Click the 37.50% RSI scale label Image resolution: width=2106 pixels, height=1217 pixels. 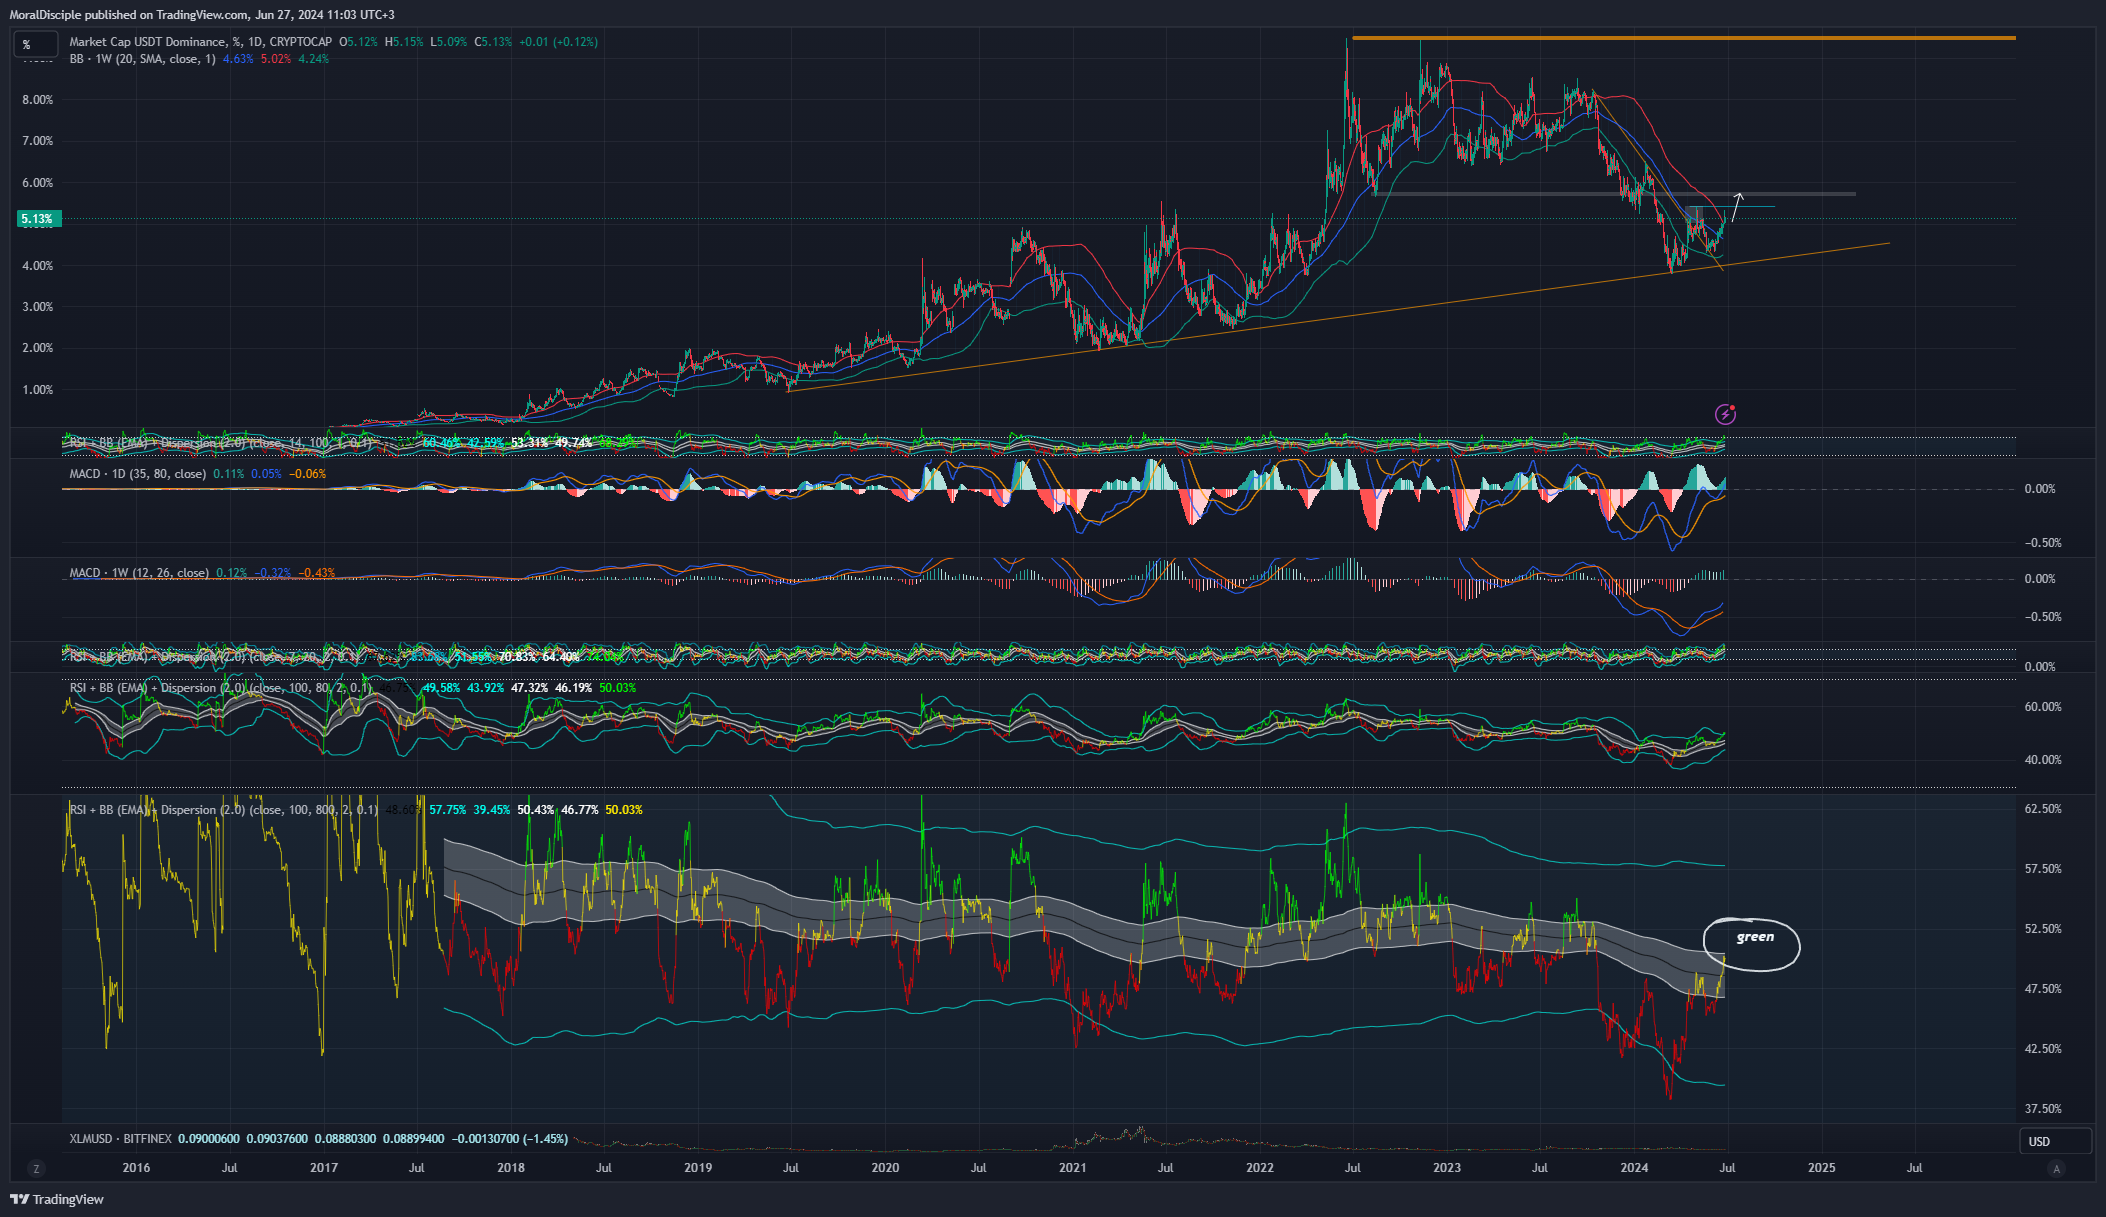[2043, 1109]
